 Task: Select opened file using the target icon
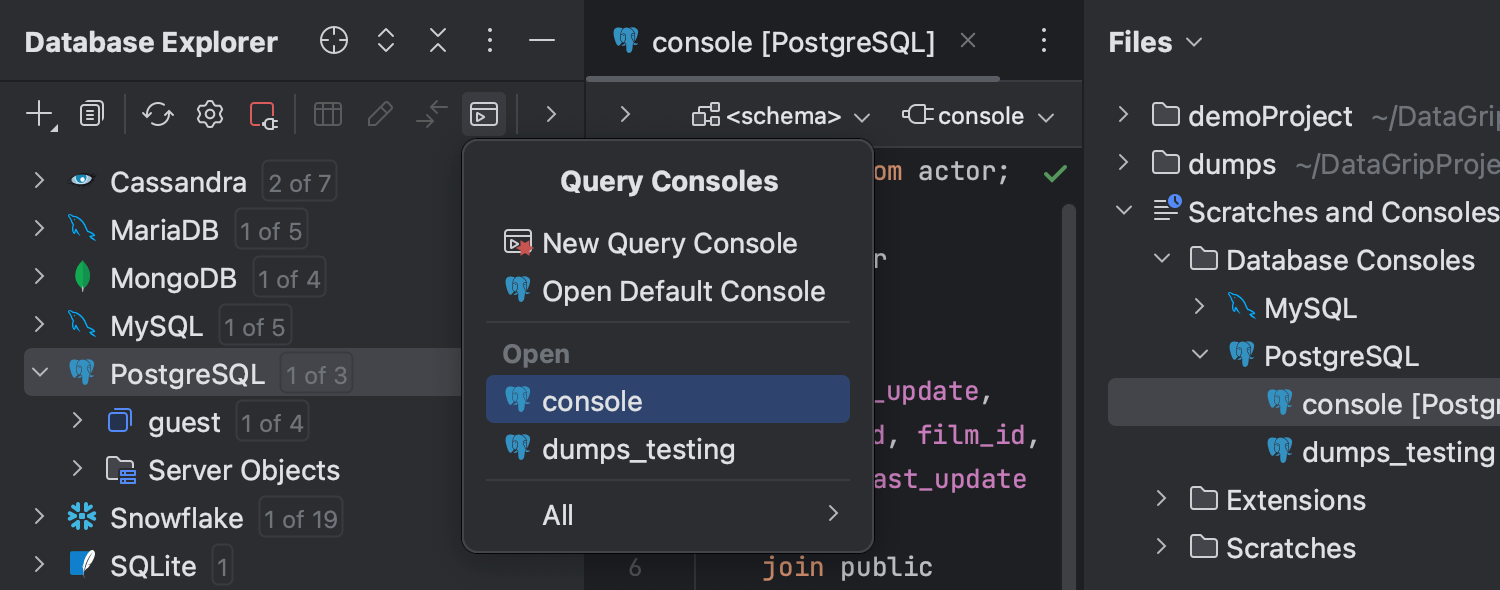(333, 40)
